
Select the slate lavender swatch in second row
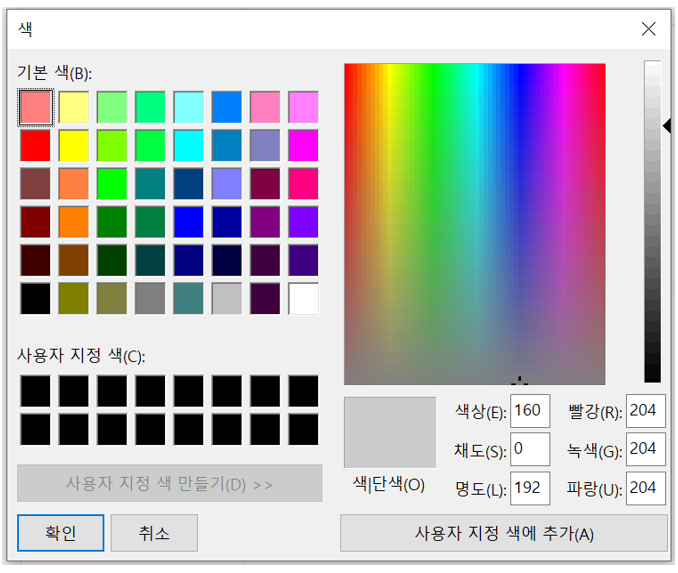[265, 146]
